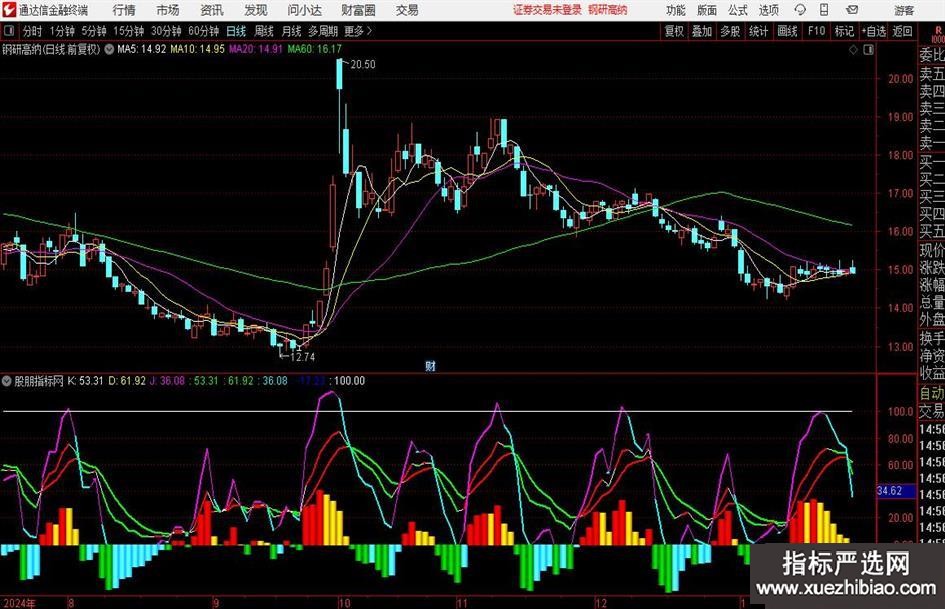Click the 钢研高纳(日线 前复权) chart title
This screenshot has height=609, width=945.
click(x=51, y=49)
